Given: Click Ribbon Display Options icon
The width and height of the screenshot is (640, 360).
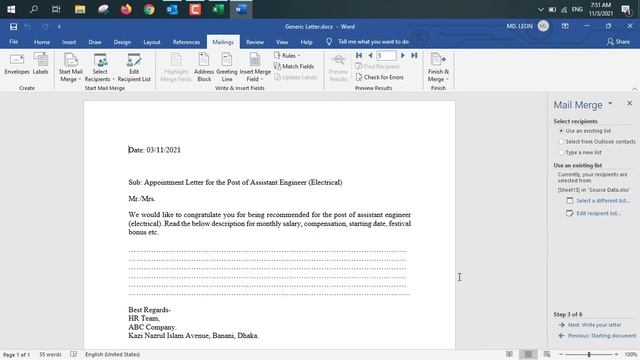Looking at the screenshot, I should (565, 26).
